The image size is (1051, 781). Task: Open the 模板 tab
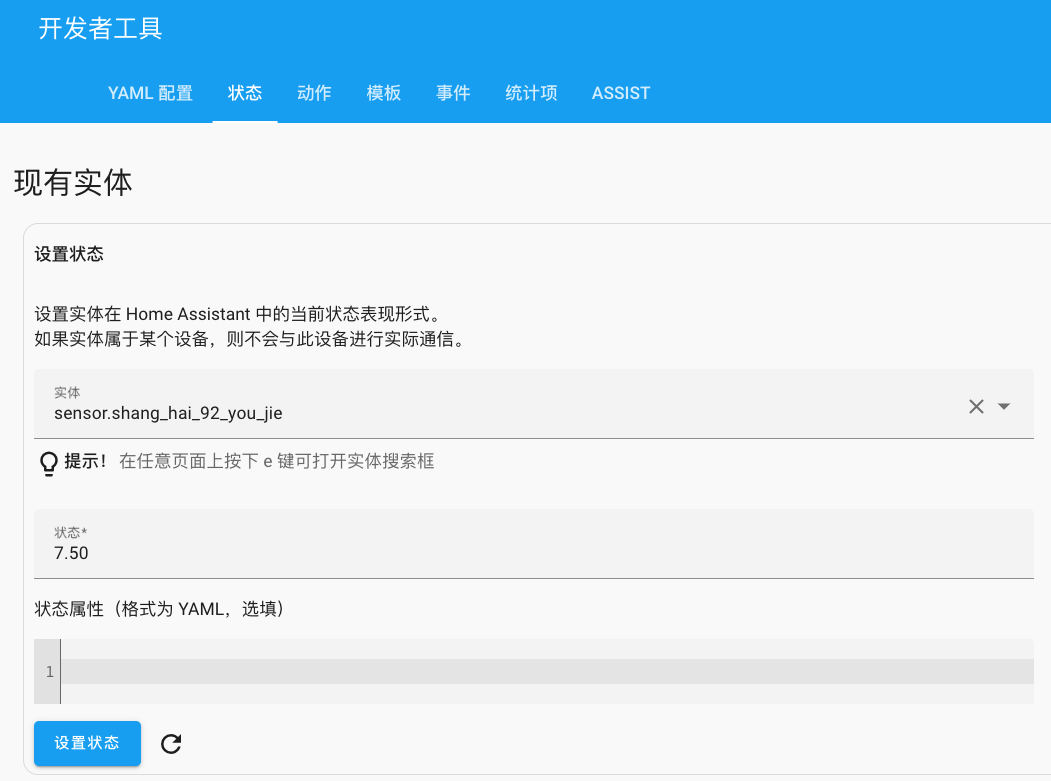pyautogui.click(x=383, y=93)
